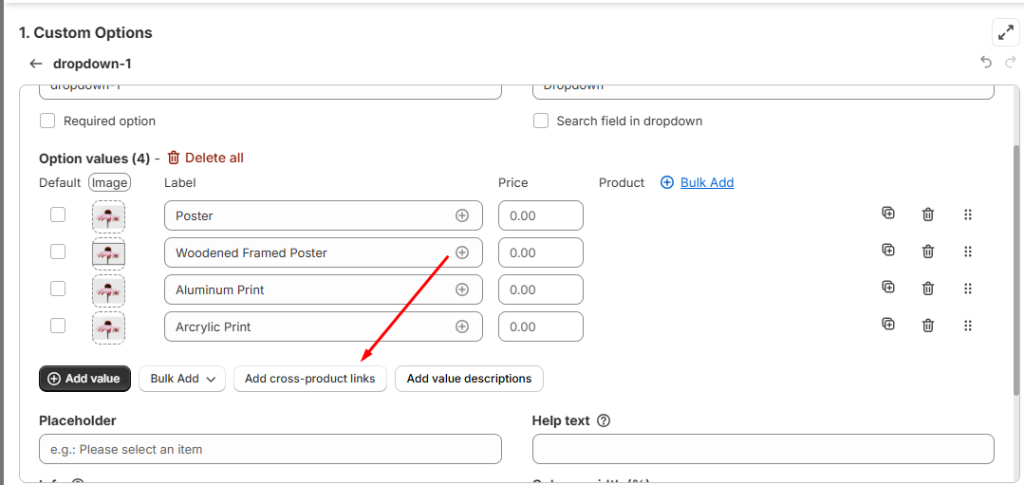
Task: Toggle Search field in dropdown checkbox
Action: (x=541, y=121)
